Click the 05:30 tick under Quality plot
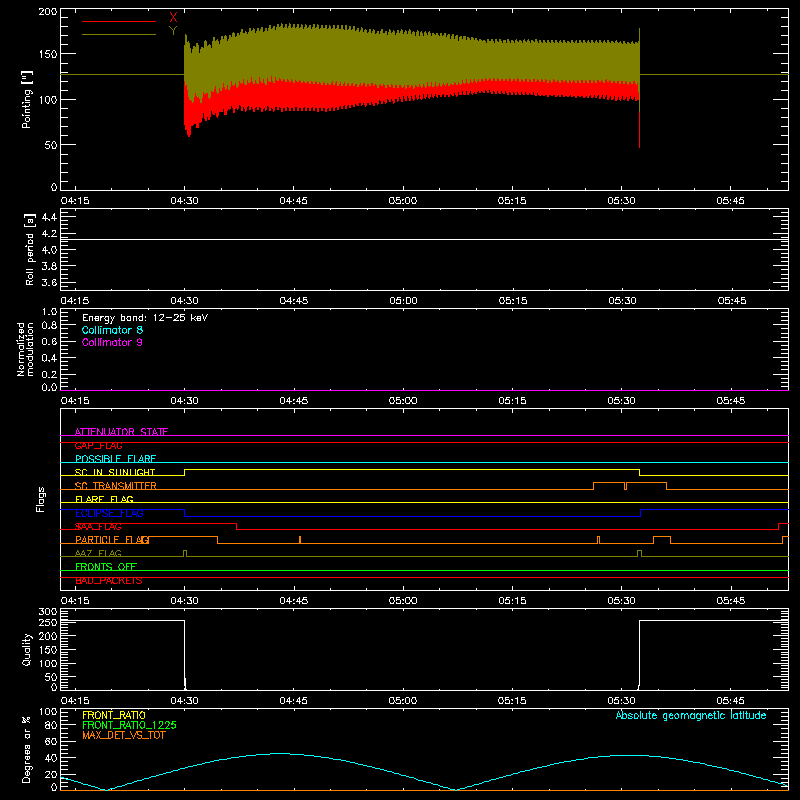The width and height of the screenshot is (800, 800). click(621, 701)
